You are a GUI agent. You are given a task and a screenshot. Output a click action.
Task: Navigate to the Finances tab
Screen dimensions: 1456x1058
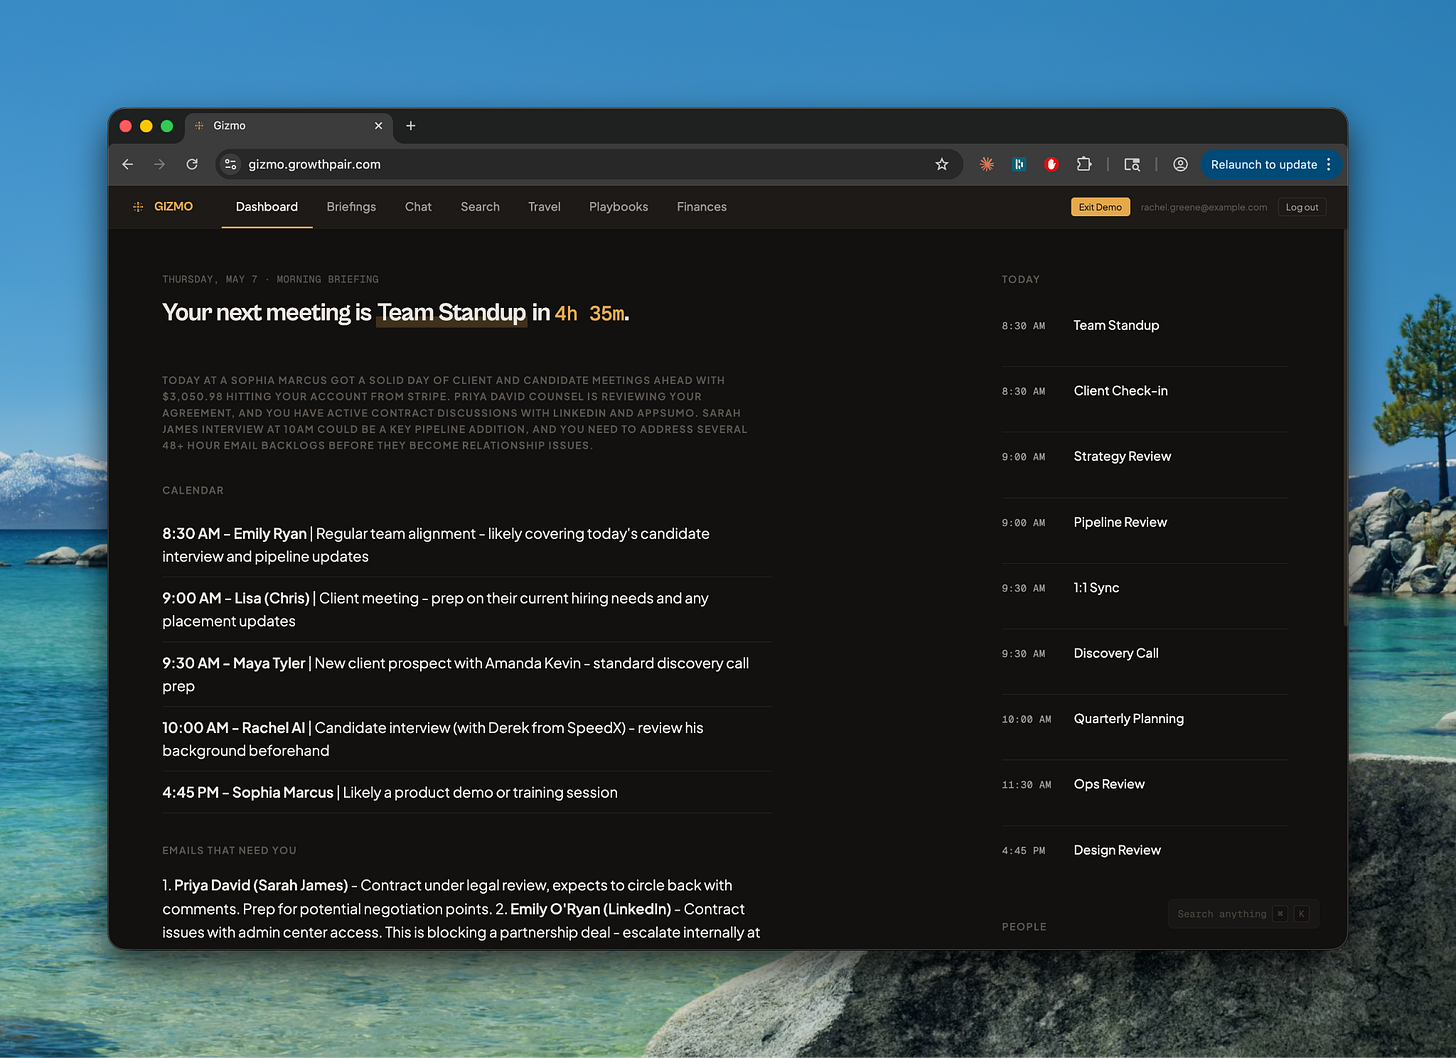click(x=701, y=207)
